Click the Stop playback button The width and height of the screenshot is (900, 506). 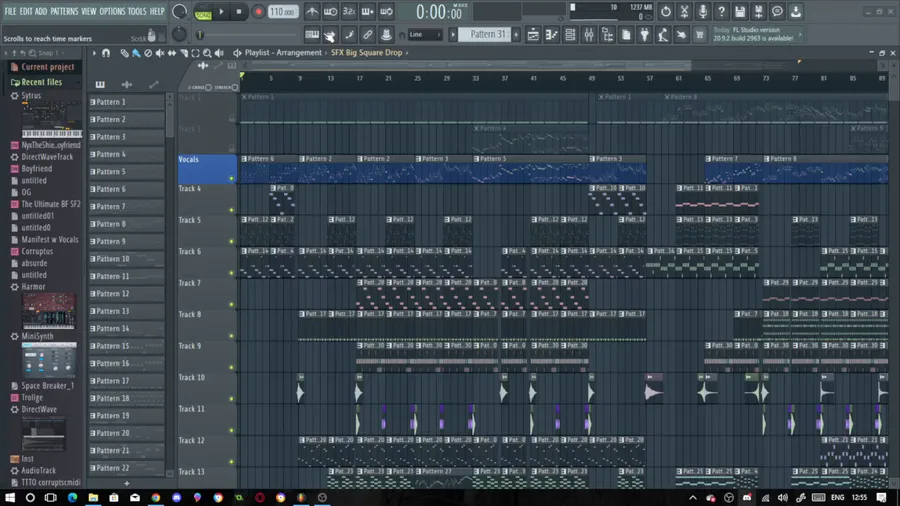click(239, 11)
